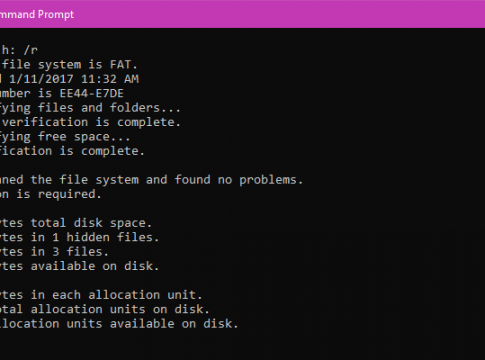Screen dimensions: 485x360
Task: Click the blank black console area below the output
Action: click(x=242, y=345)
